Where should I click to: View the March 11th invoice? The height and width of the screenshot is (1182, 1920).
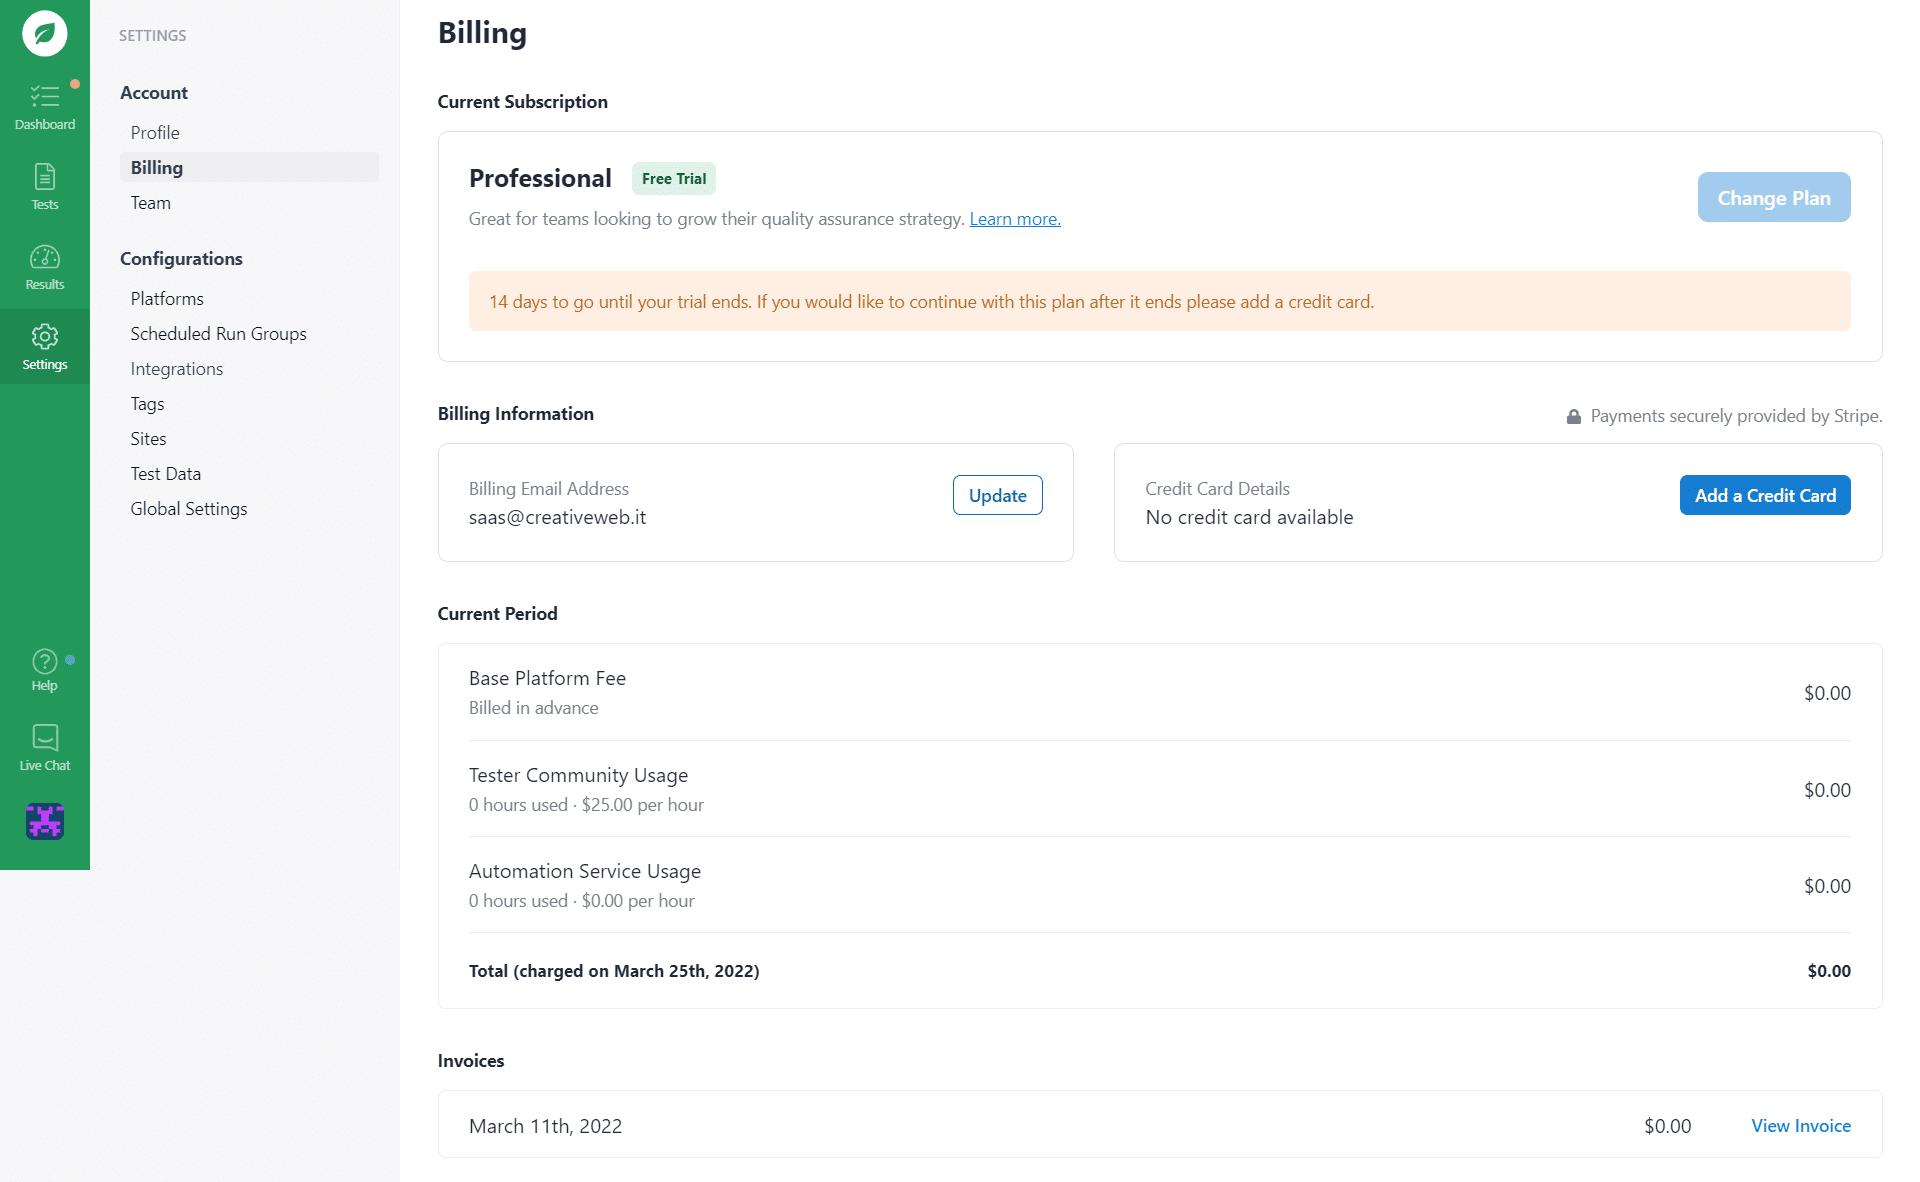tap(1801, 1125)
